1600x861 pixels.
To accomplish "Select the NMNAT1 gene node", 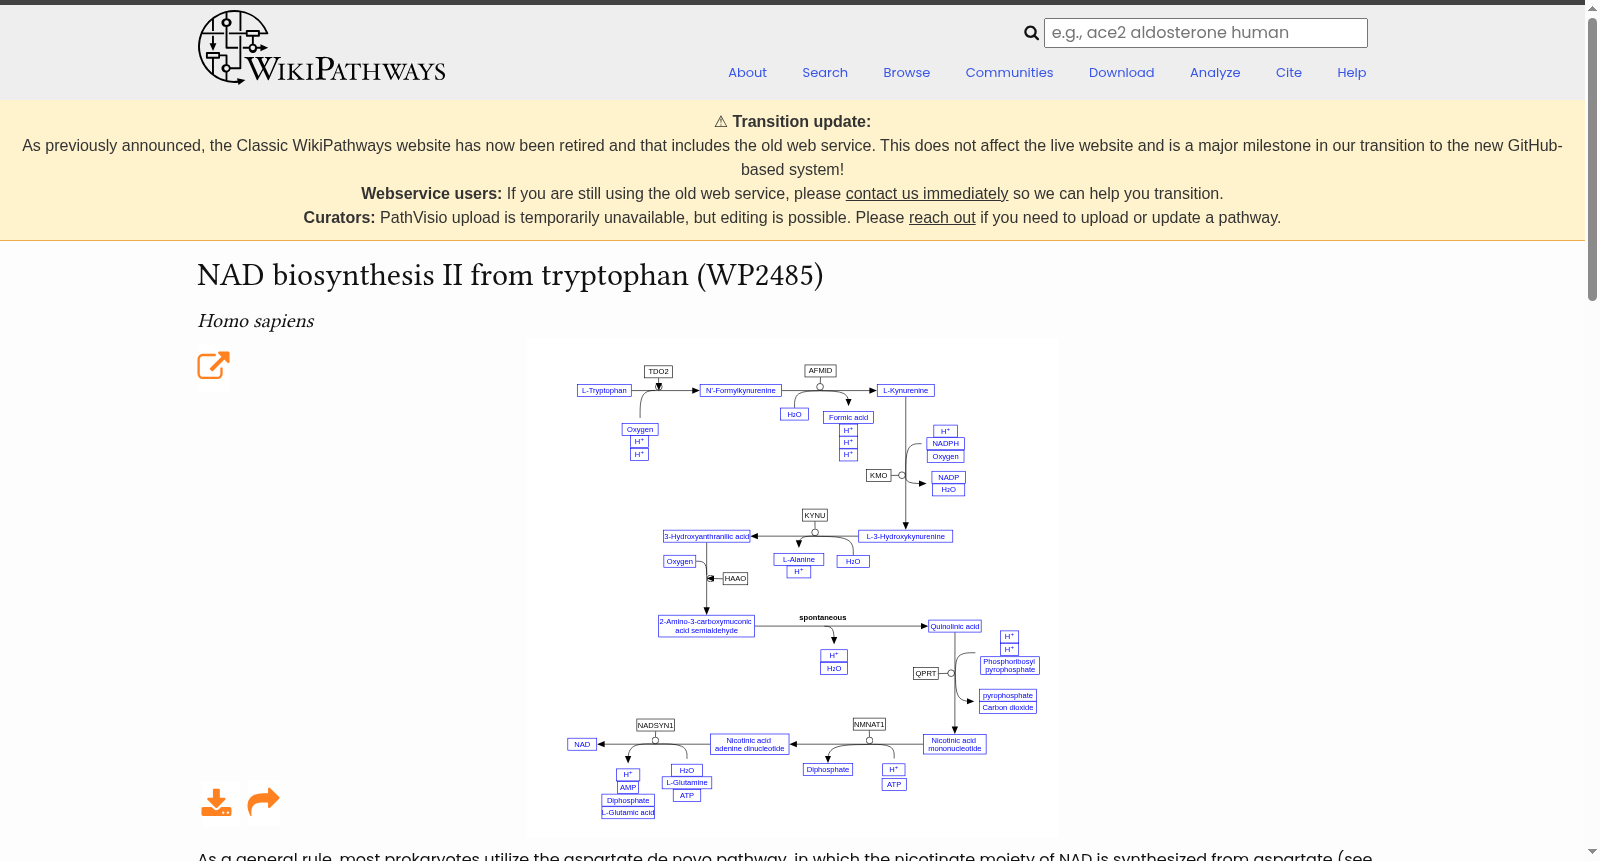I will coord(869,725).
